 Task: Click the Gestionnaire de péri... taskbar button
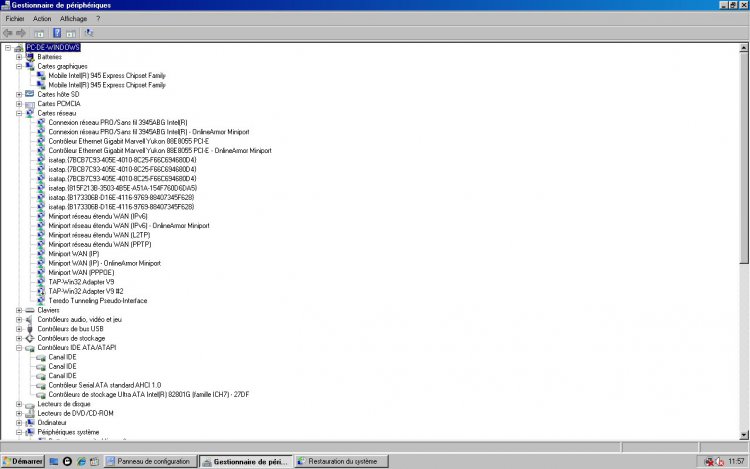[246, 461]
